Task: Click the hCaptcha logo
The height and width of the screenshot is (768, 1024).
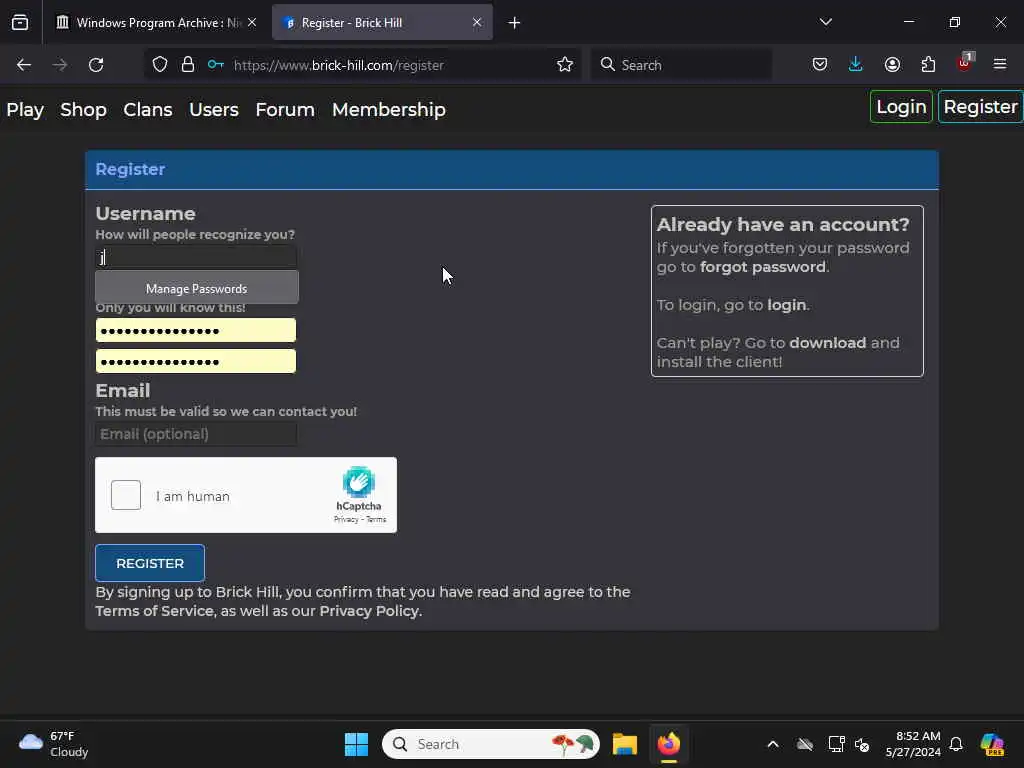Action: (359, 483)
